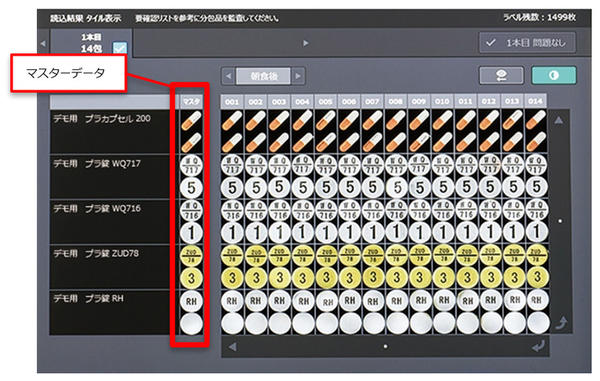600x381 pixels.
Task: Click the right arrow in the tab strip
Action: (305, 43)
